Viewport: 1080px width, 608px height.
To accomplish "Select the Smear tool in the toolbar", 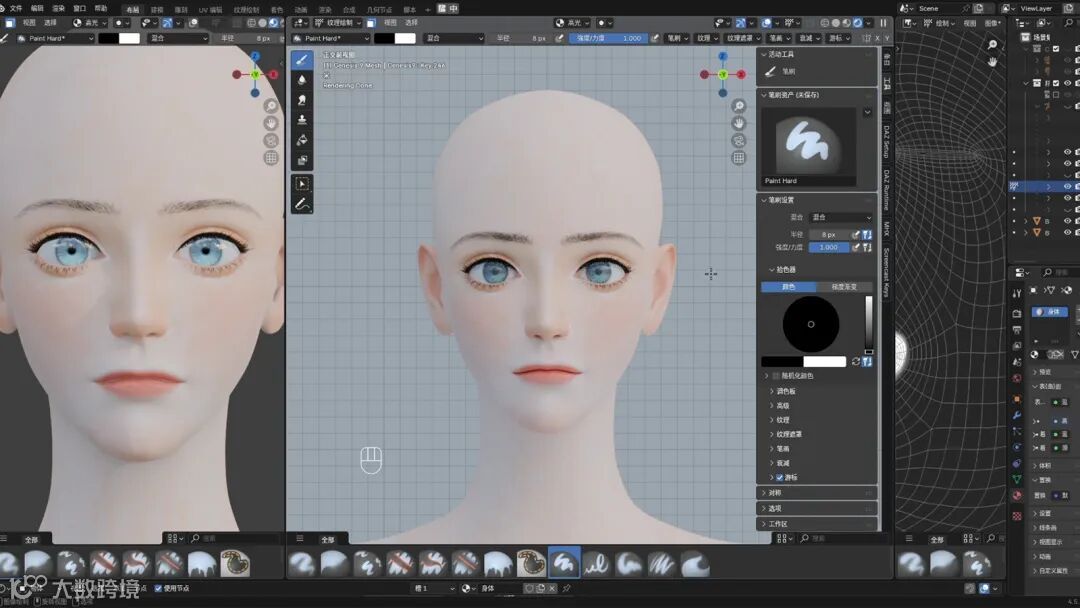I will pyautogui.click(x=302, y=99).
